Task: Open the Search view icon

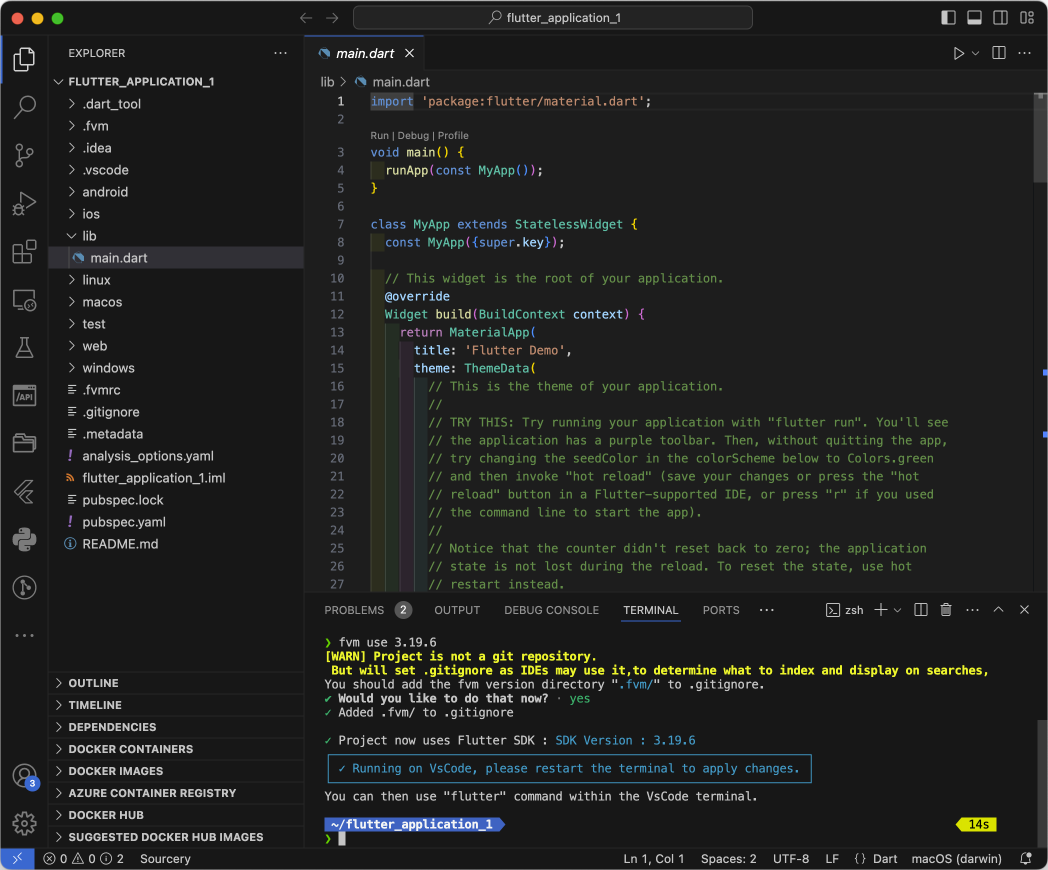Action: point(24,107)
